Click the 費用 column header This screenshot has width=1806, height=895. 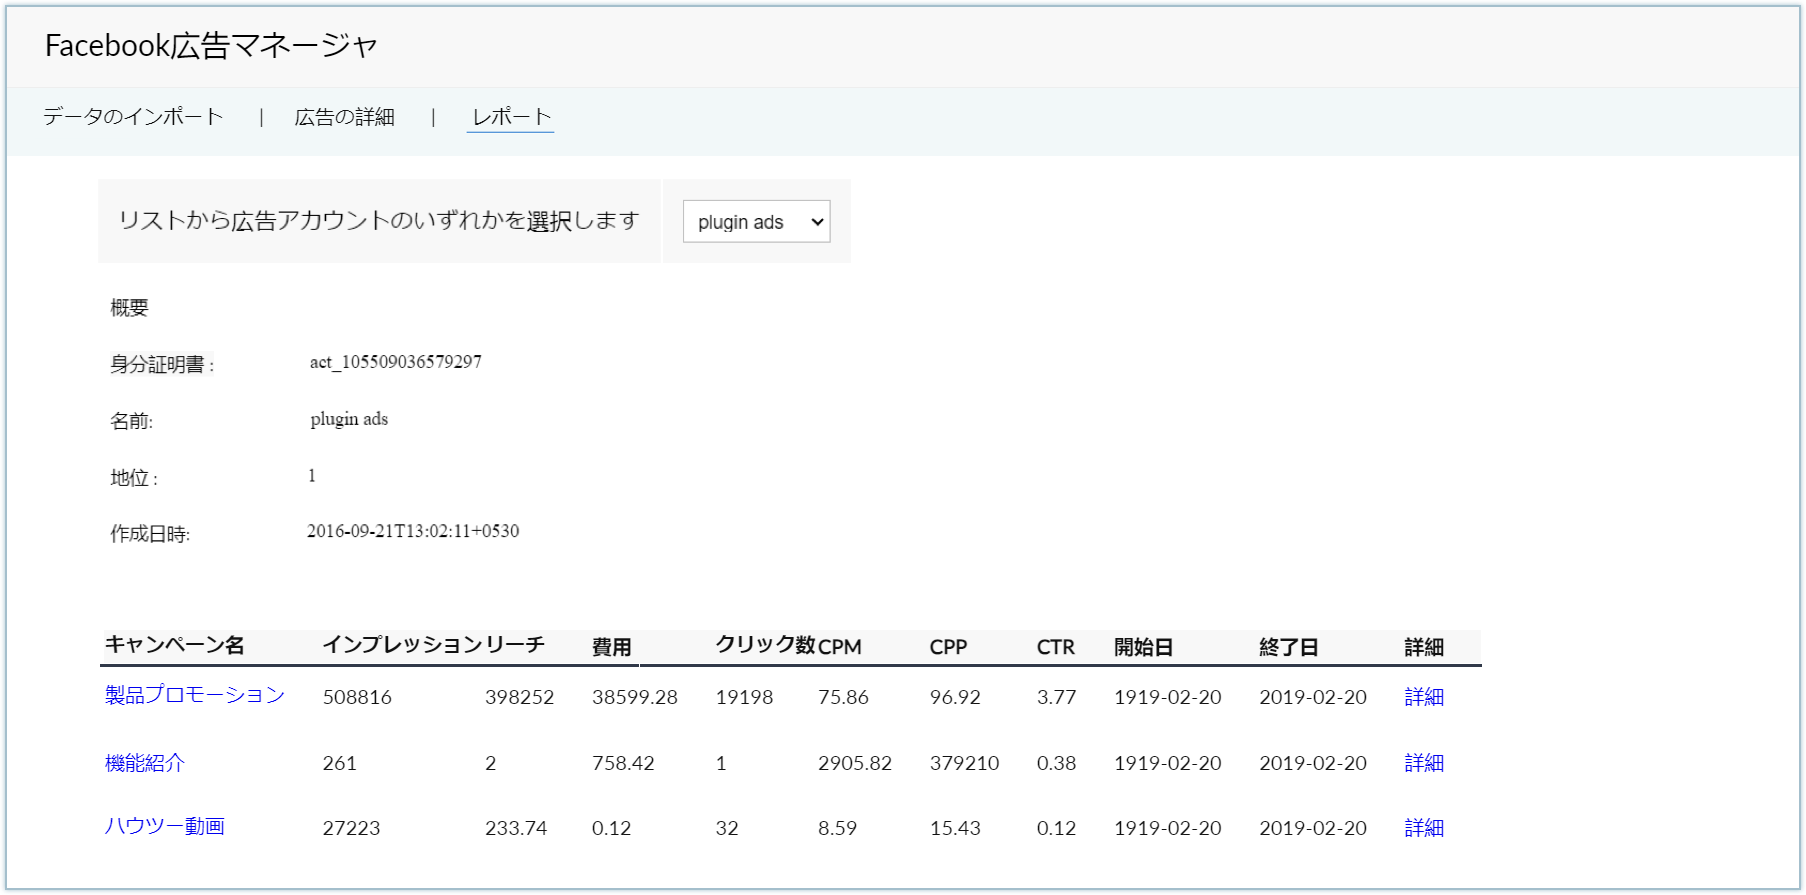coord(612,647)
